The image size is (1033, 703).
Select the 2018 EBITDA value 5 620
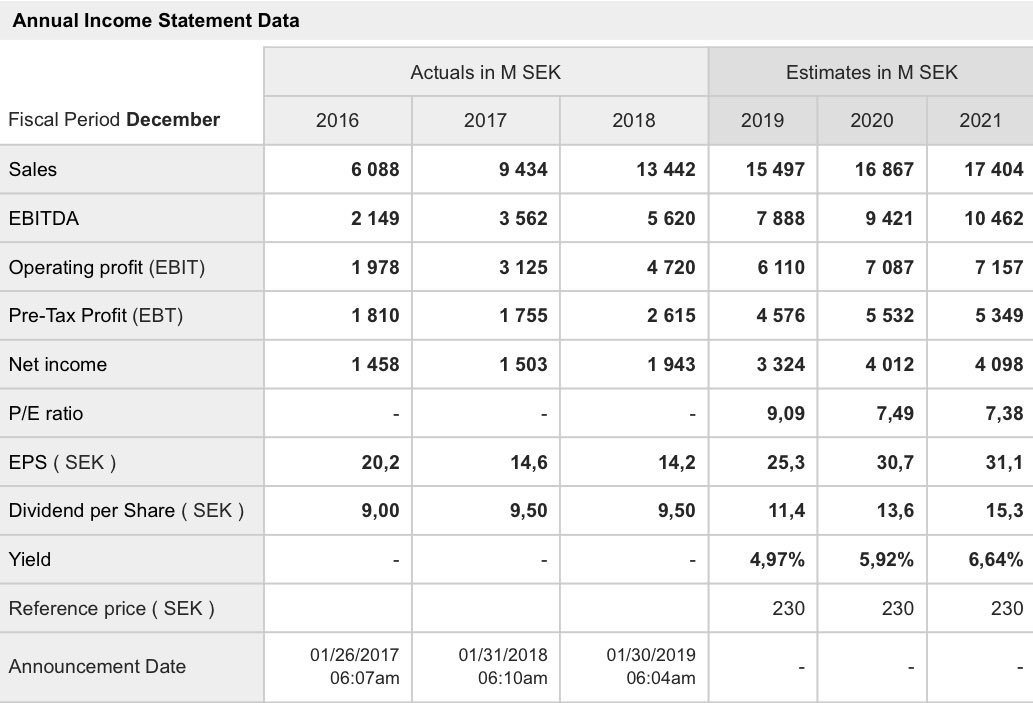click(x=671, y=218)
